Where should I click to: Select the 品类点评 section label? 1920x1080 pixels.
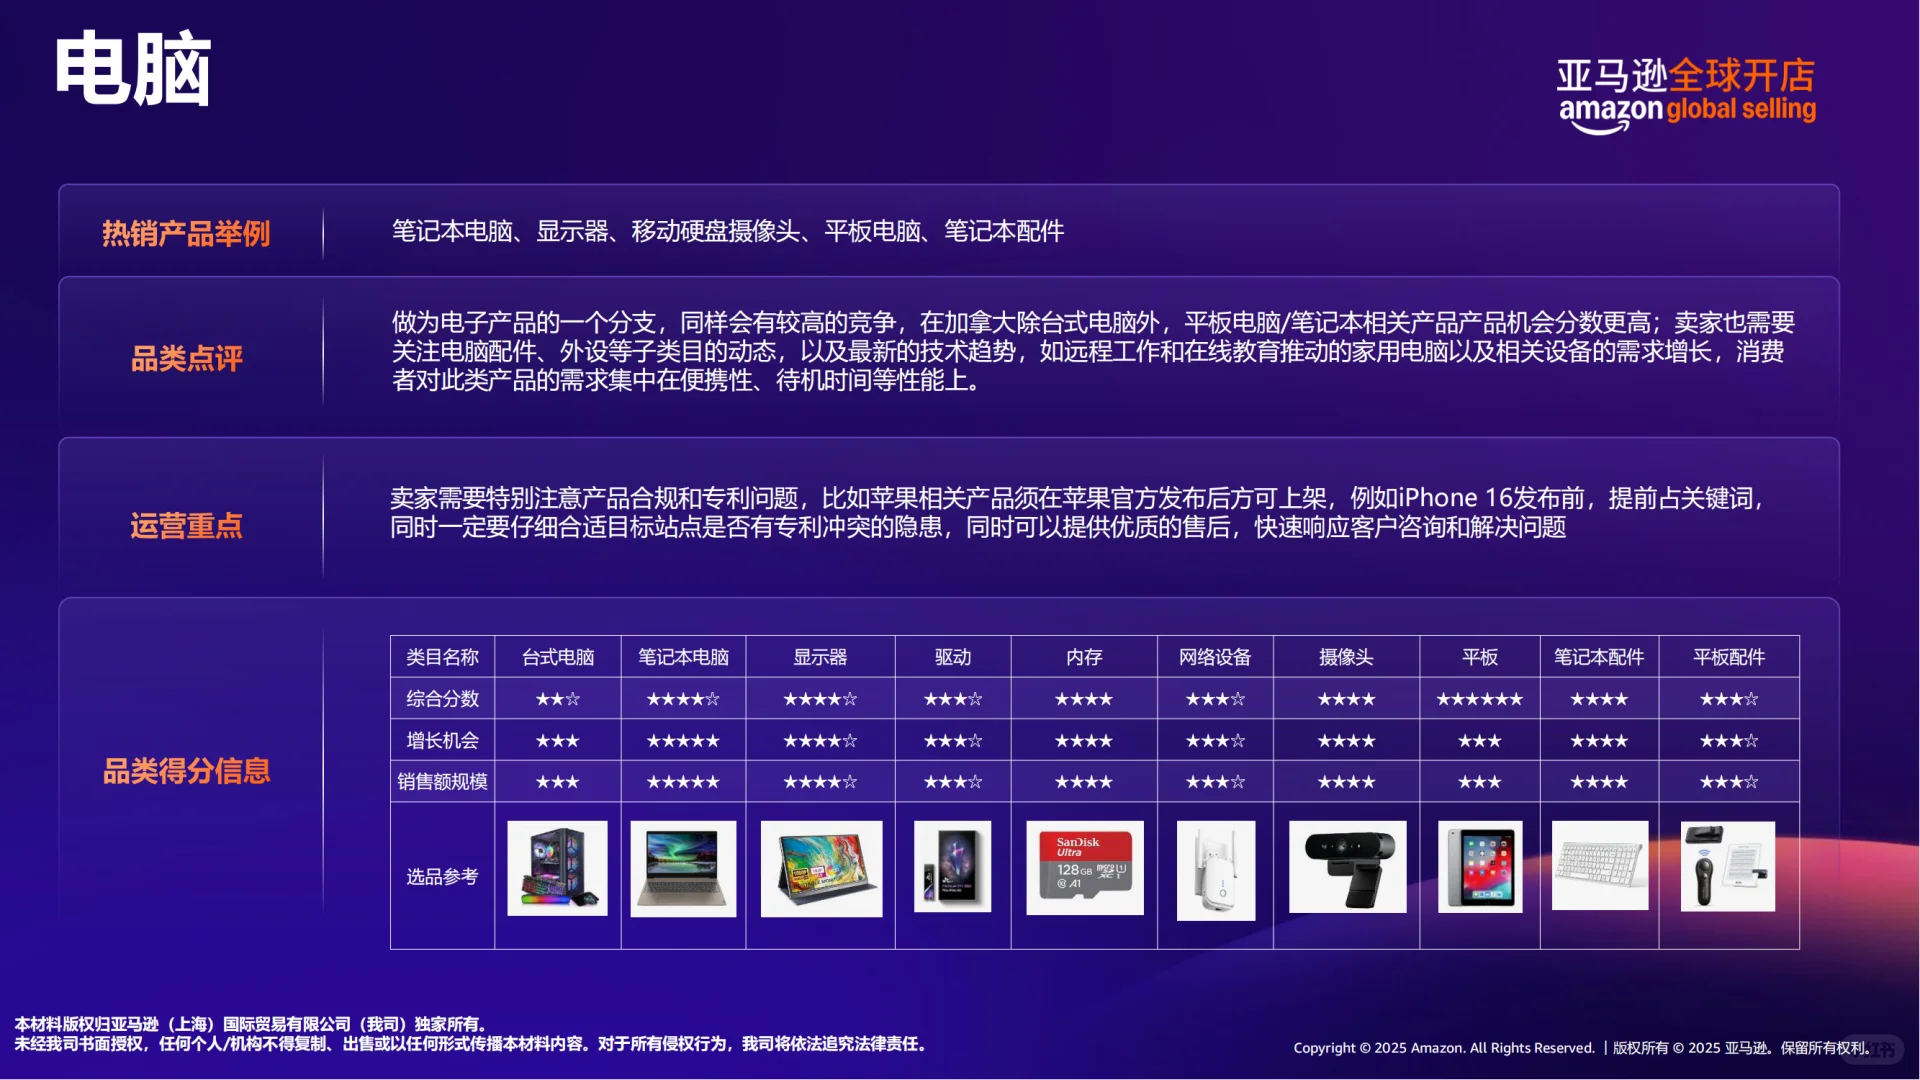click(186, 360)
